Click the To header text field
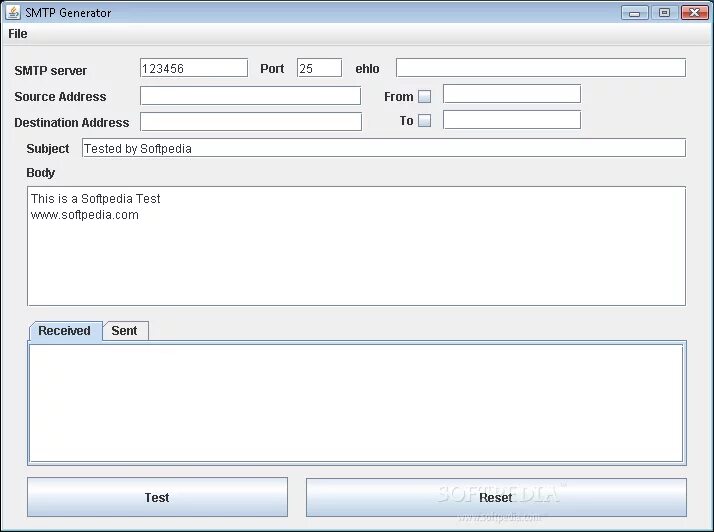The width and height of the screenshot is (714, 532). point(512,120)
